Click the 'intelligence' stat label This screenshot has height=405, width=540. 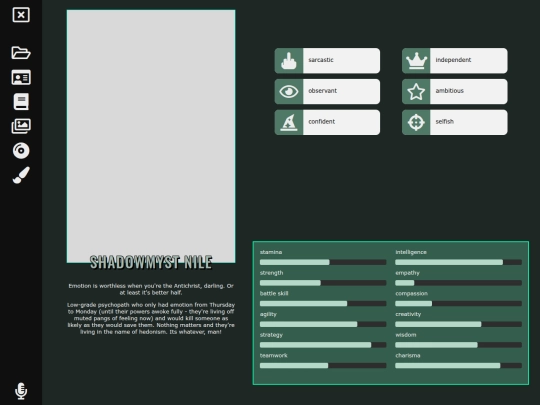[x=411, y=252]
